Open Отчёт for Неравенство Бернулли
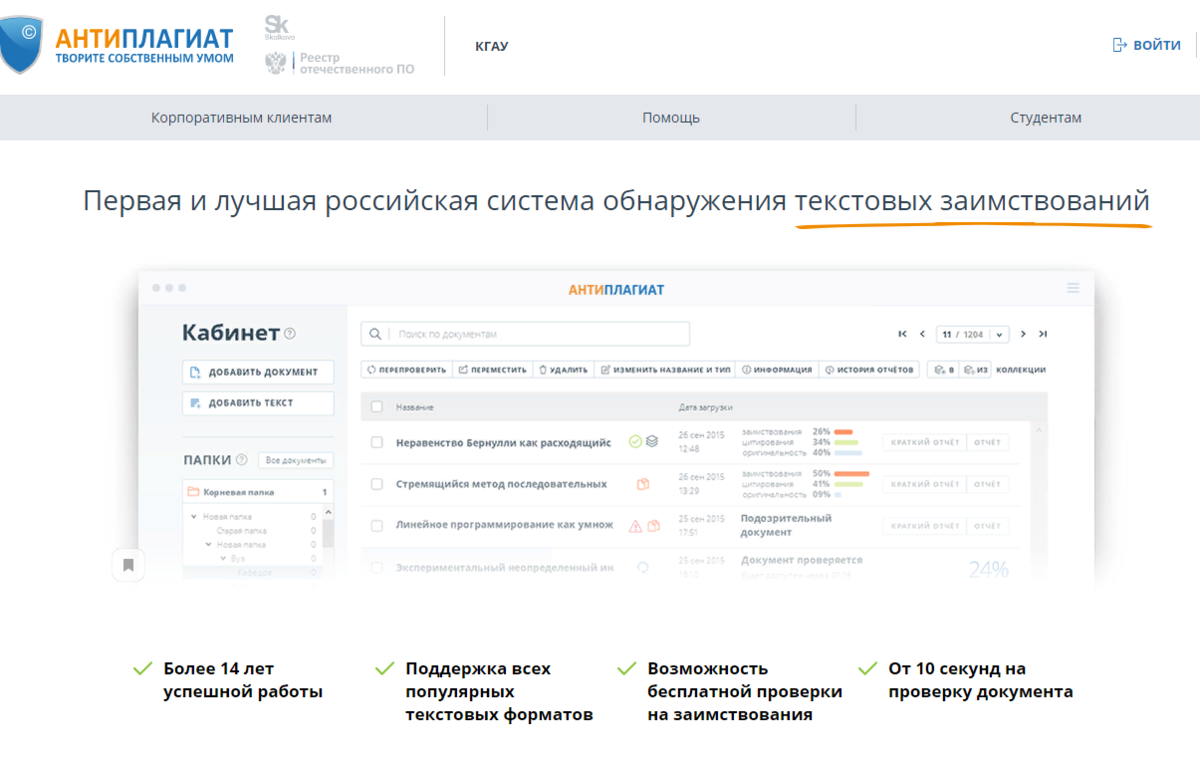The height and width of the screenshot is (767, 1200). pyautogui.click(x=987, y=442)
